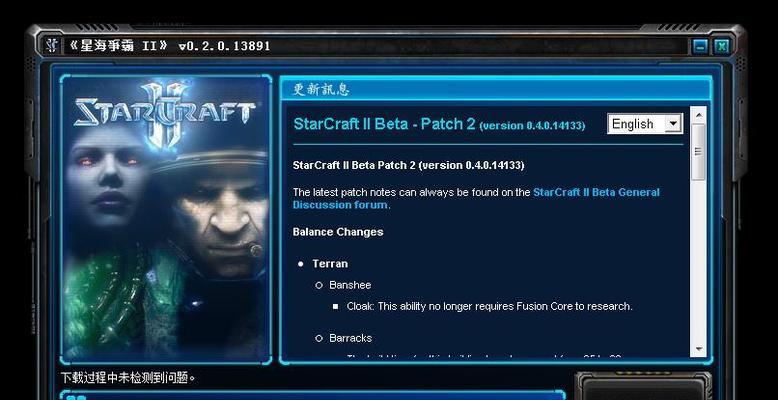Close the launcher with the green X
The width and height of the screenshot is (778, 400).
pos(722,47)
